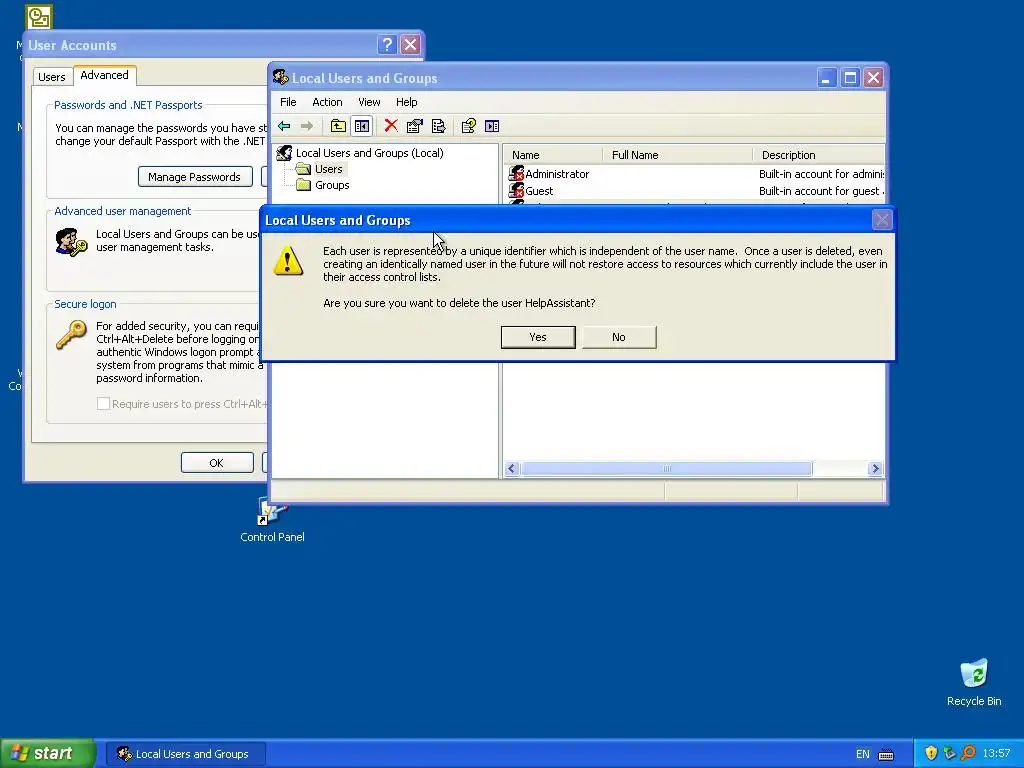Click the scrollbar right arrow in user list

876,469
